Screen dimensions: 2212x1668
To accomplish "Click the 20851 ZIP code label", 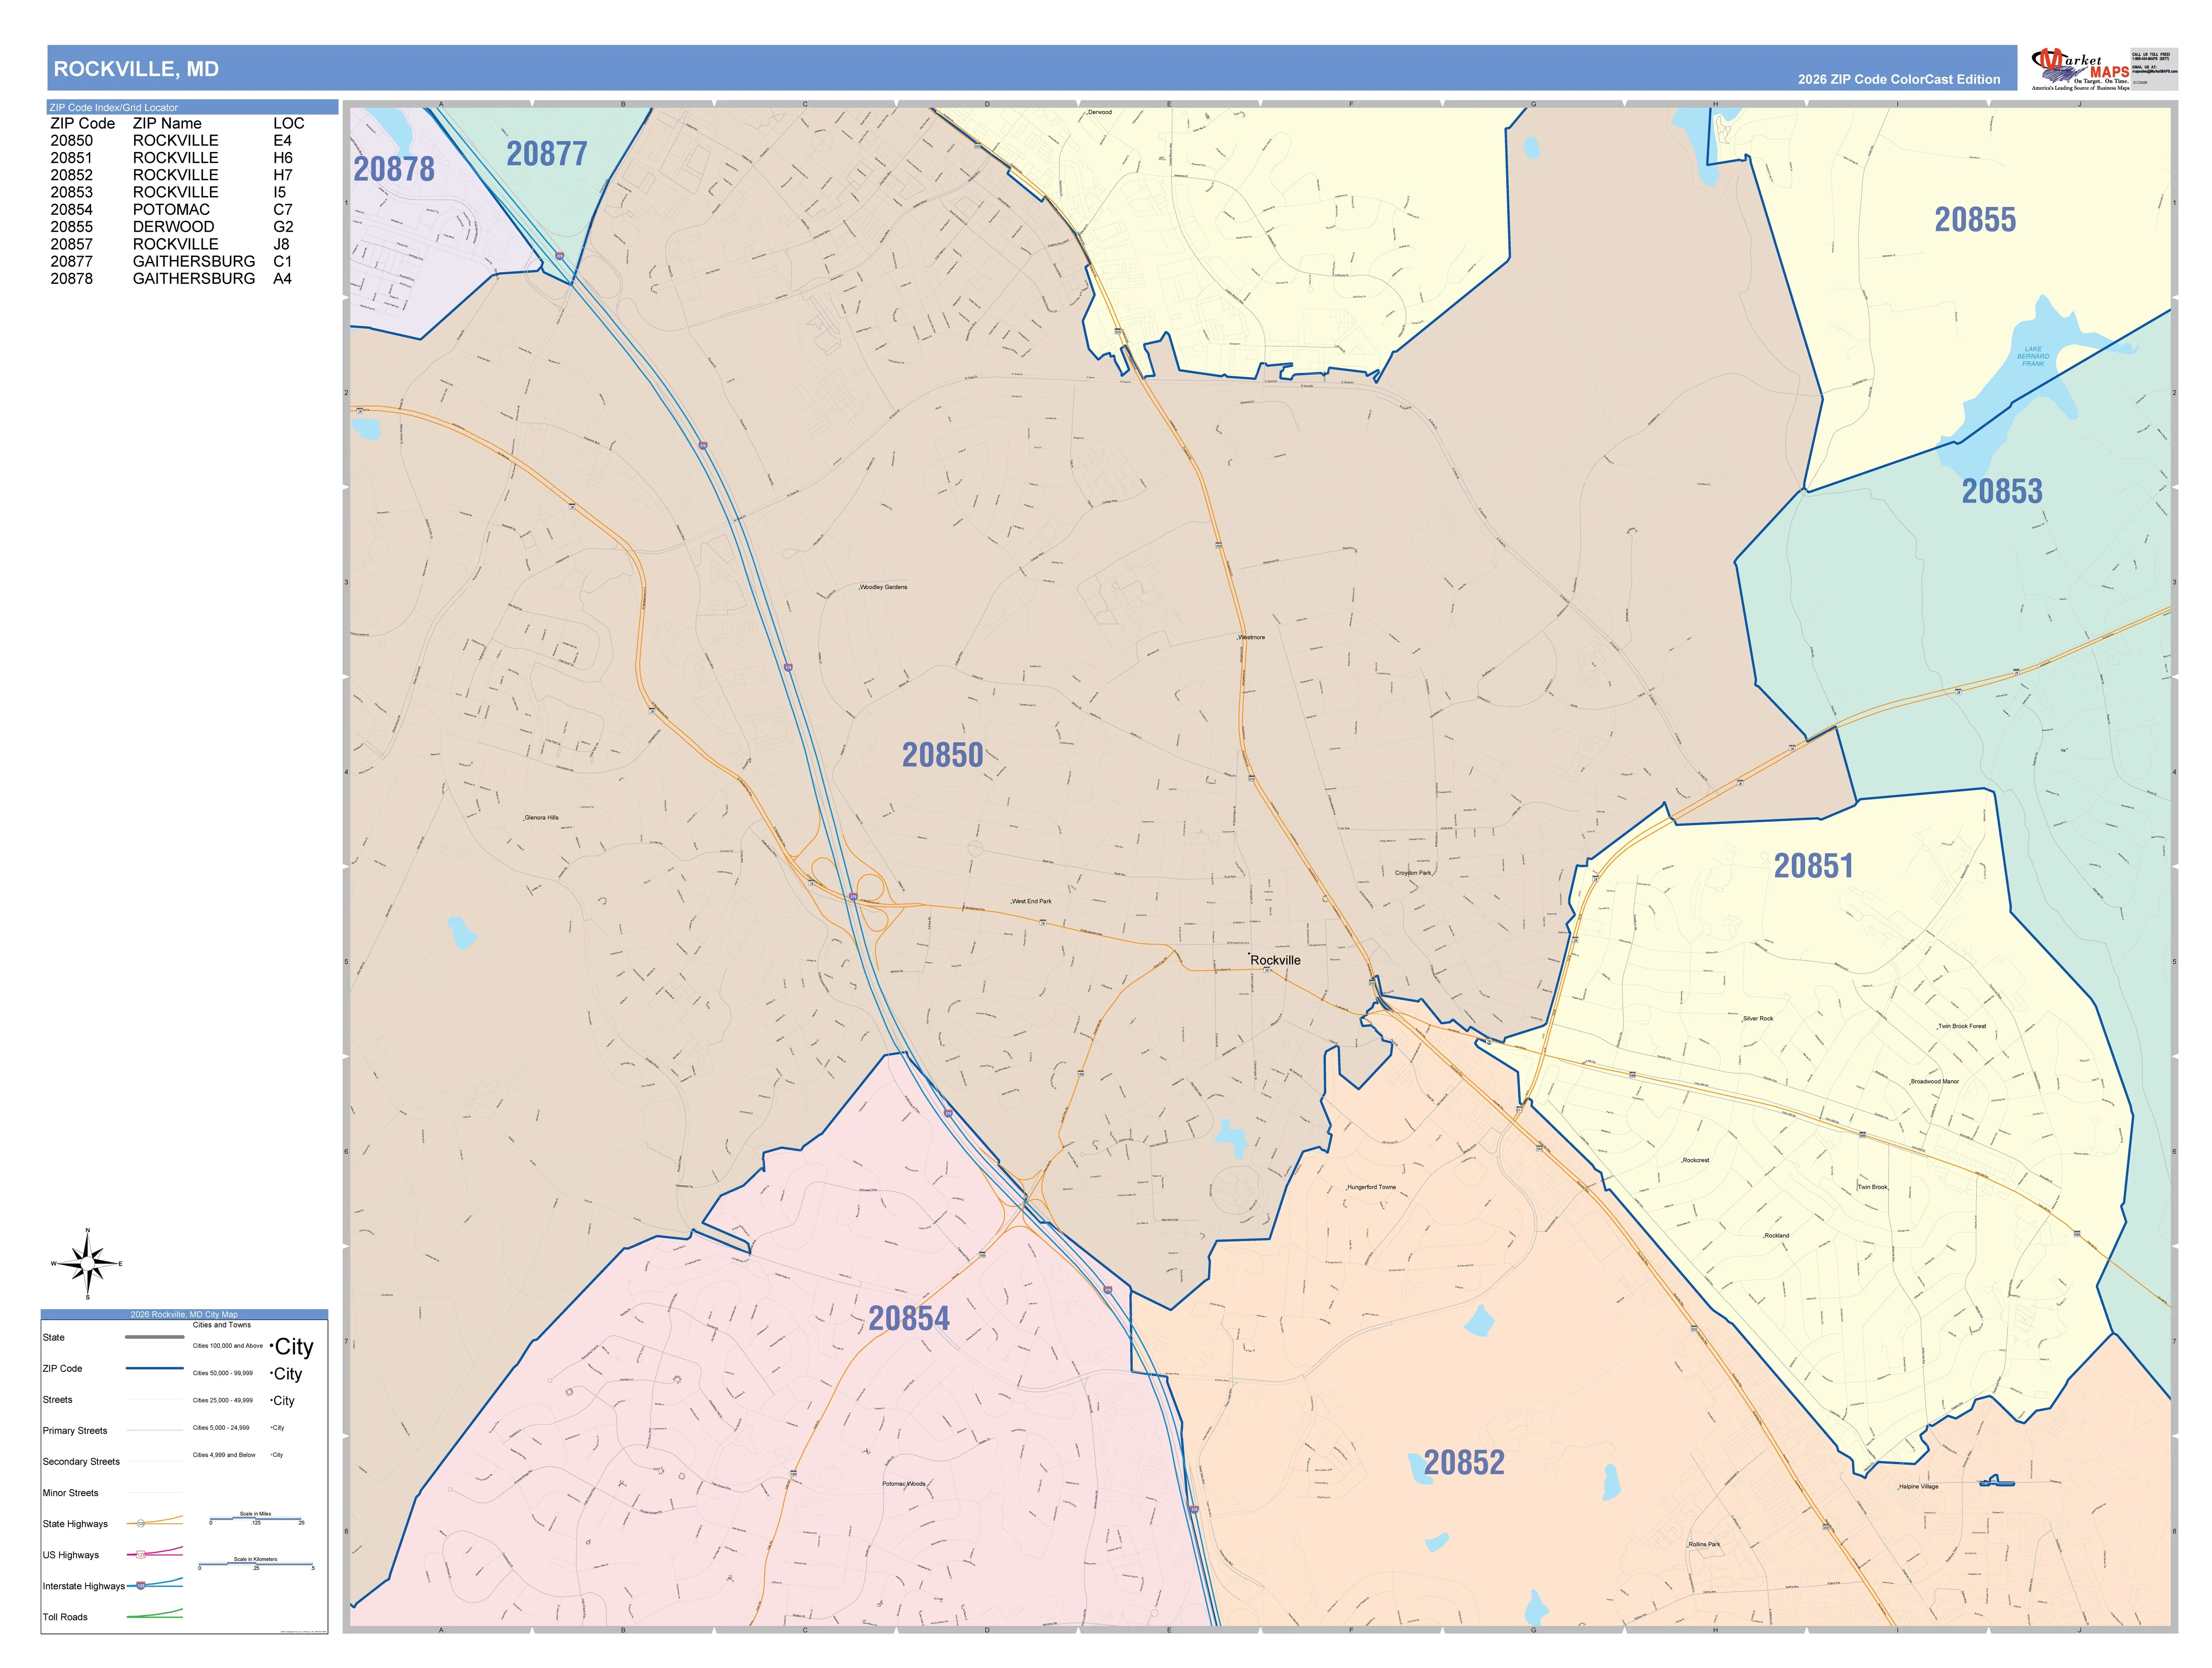I will point(1813,866).
